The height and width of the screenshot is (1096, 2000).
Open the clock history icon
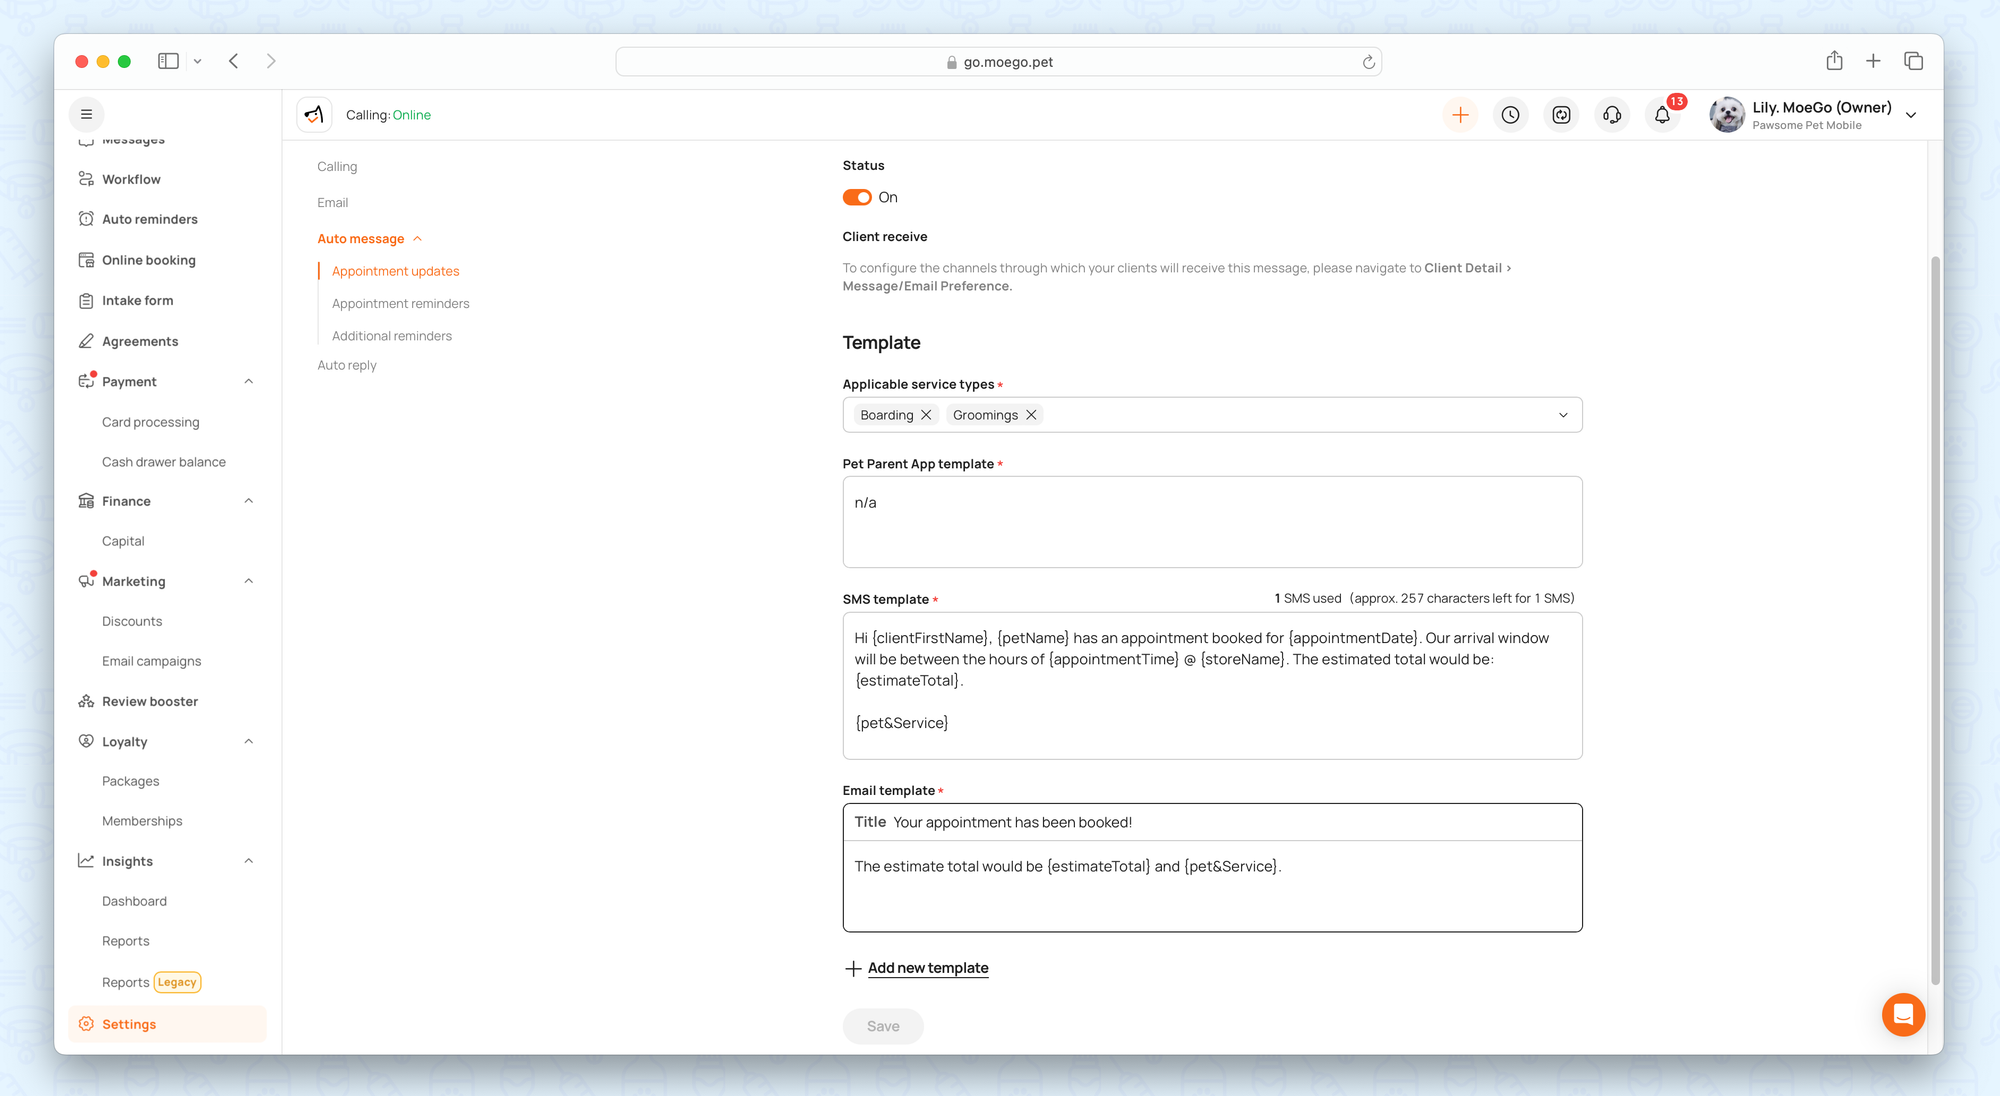coord(1510,115)
